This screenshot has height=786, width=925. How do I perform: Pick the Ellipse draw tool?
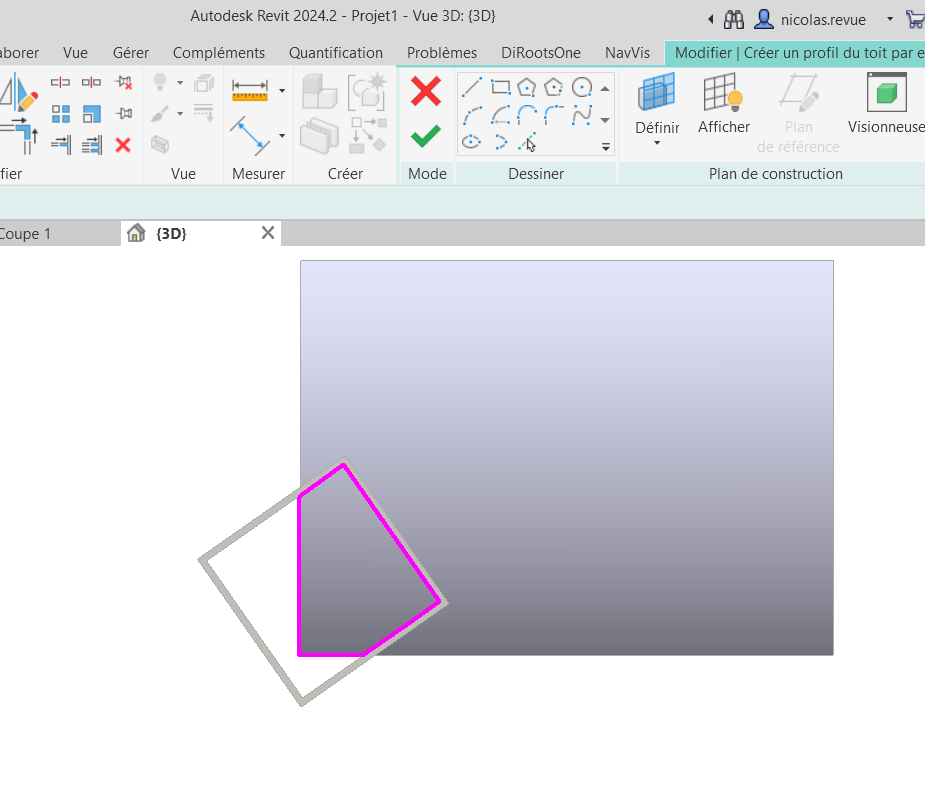click(472, 142)
